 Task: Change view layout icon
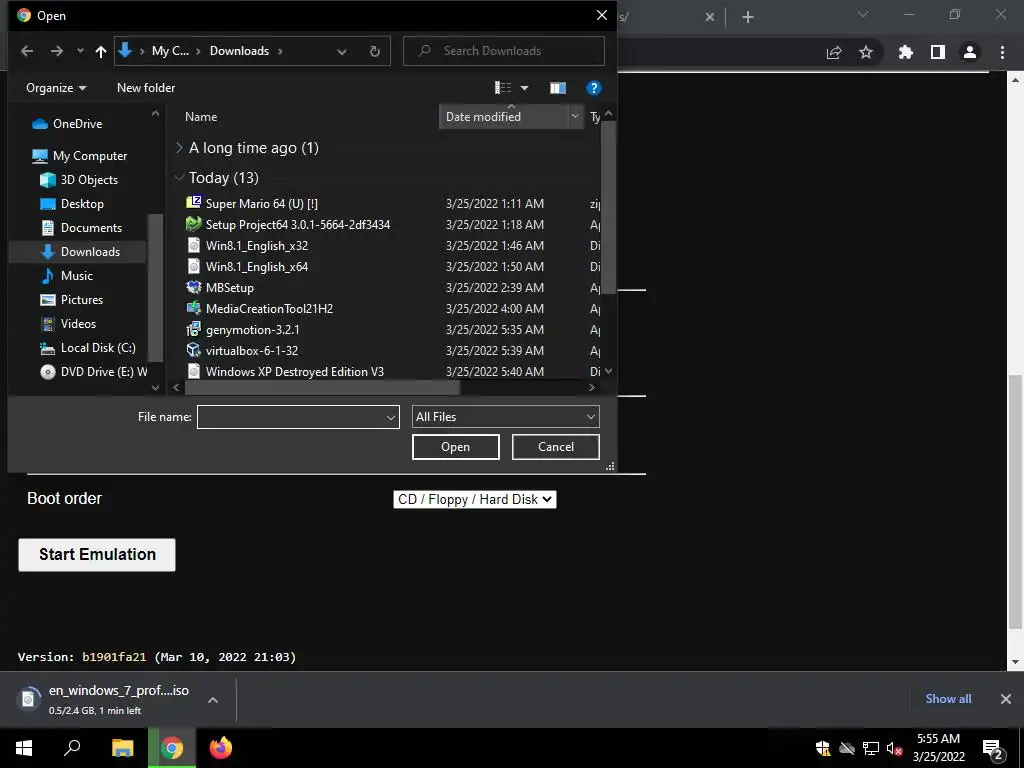[503, 88]
